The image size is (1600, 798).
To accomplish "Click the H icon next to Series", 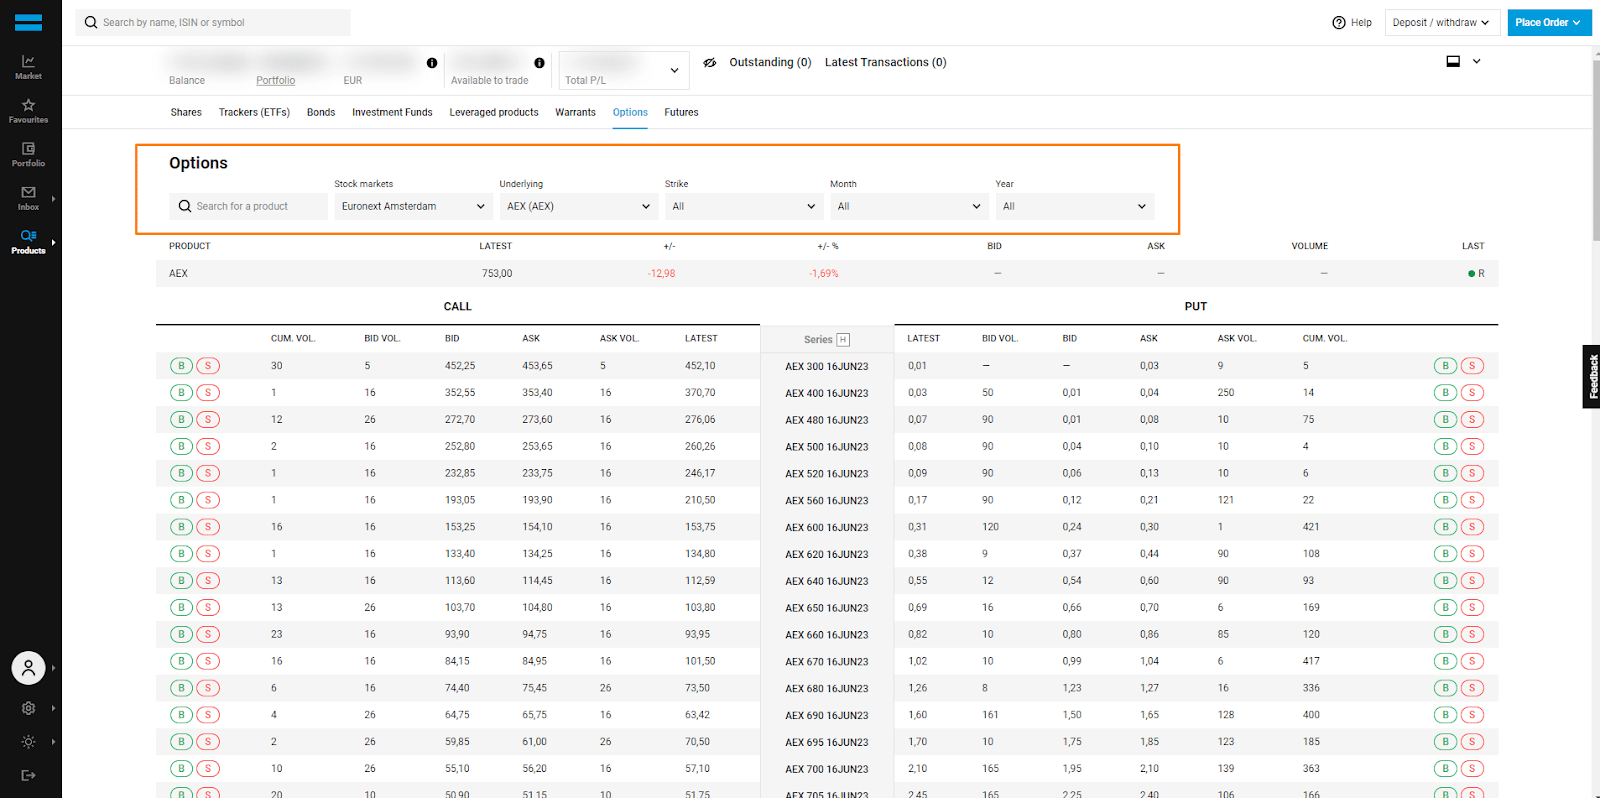I will (843, 339).
